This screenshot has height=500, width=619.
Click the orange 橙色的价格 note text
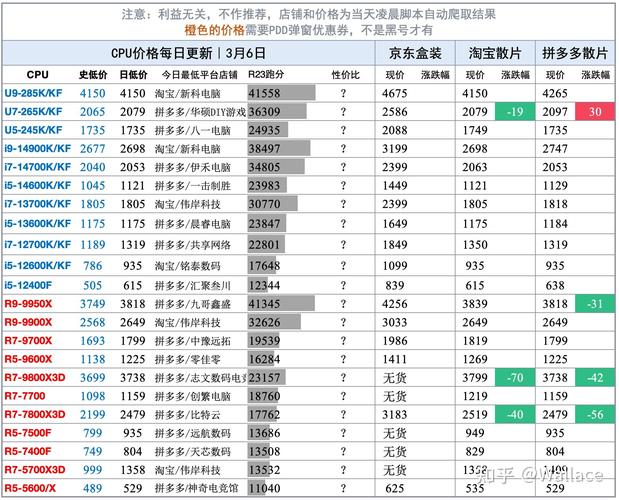coord(214,30)
